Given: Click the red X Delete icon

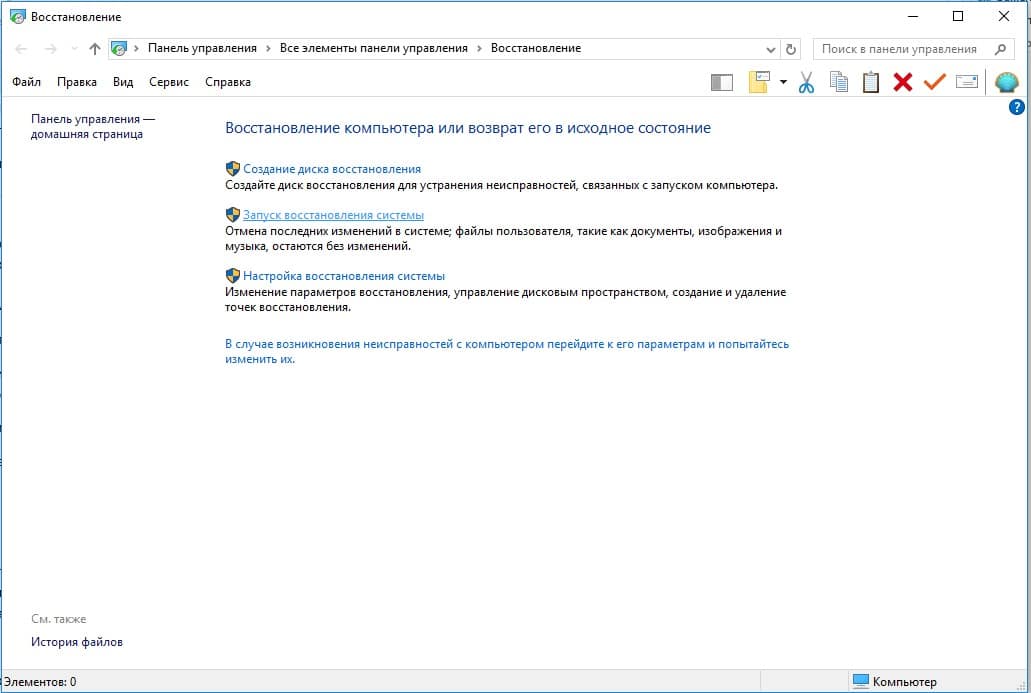Looking at the screenshot, I should point(903,83).
